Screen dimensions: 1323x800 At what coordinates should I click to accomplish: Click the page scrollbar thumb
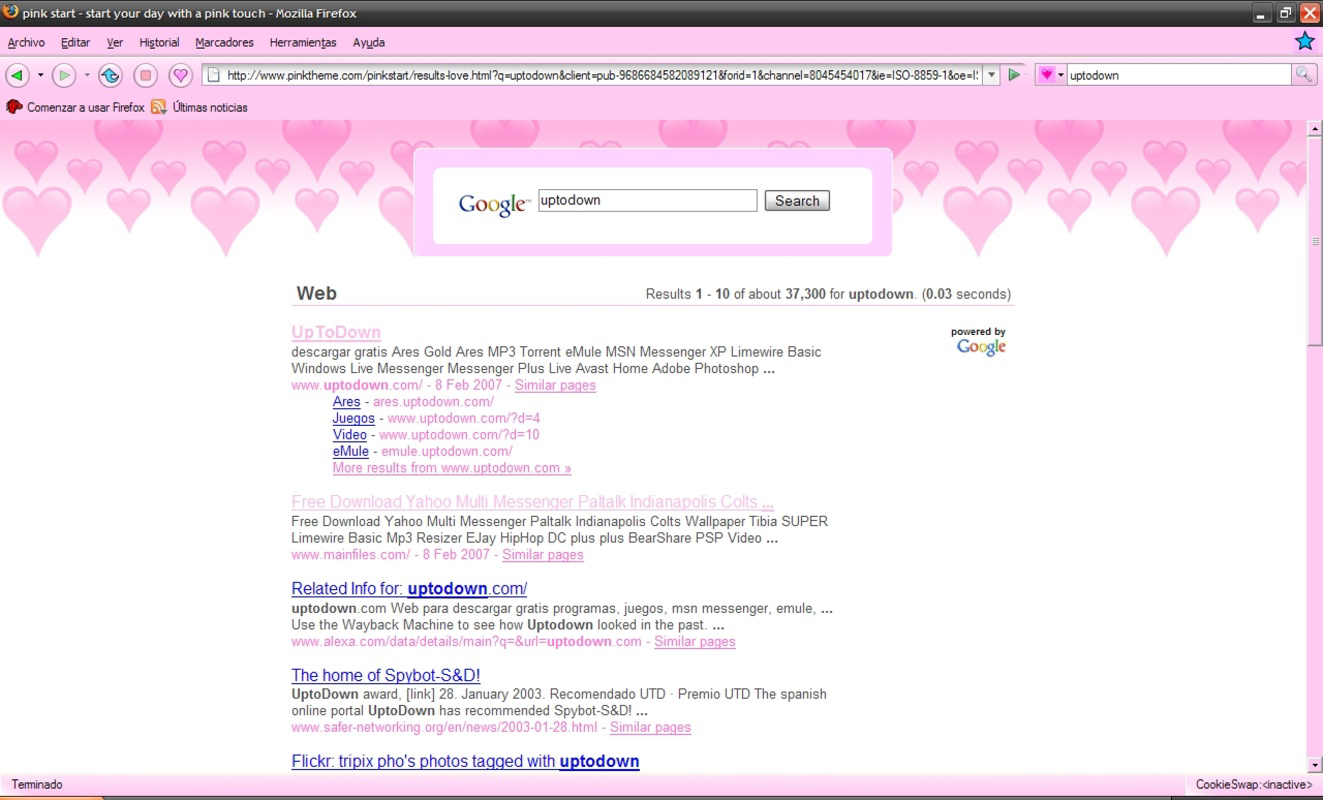click(x=1315, y=241)
